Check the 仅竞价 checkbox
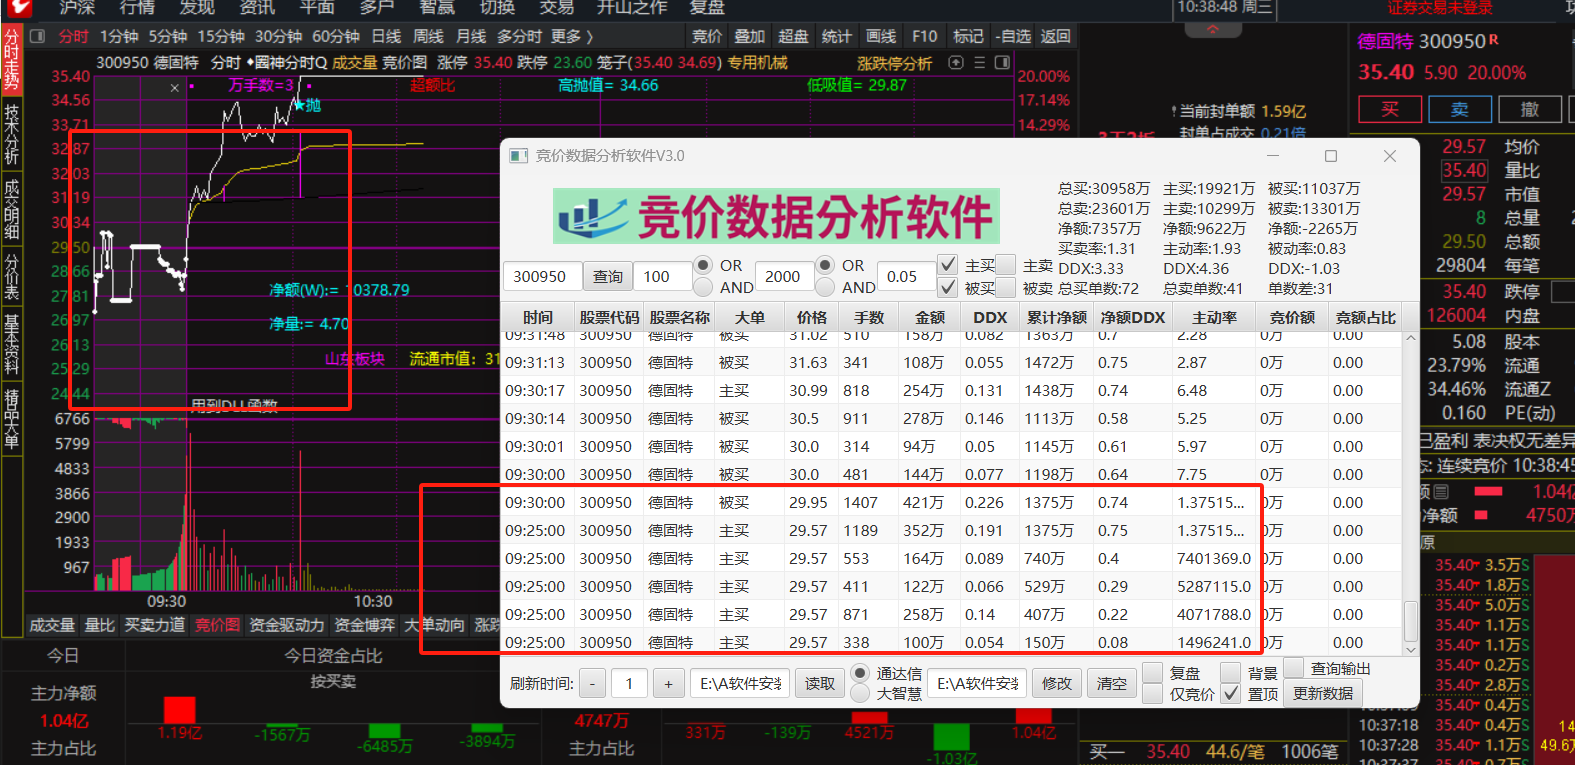 point(1152,693)
